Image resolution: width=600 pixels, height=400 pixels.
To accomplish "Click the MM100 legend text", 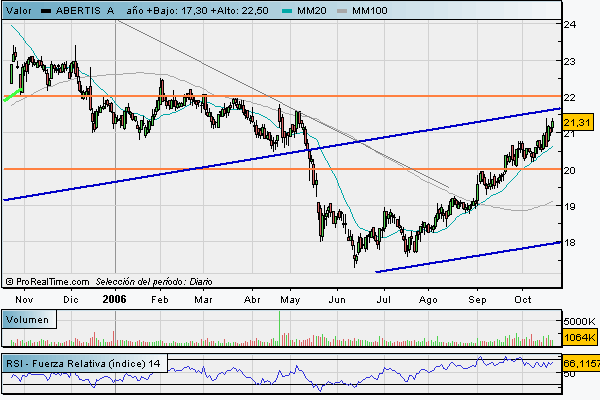I will (x=370, y=11).
